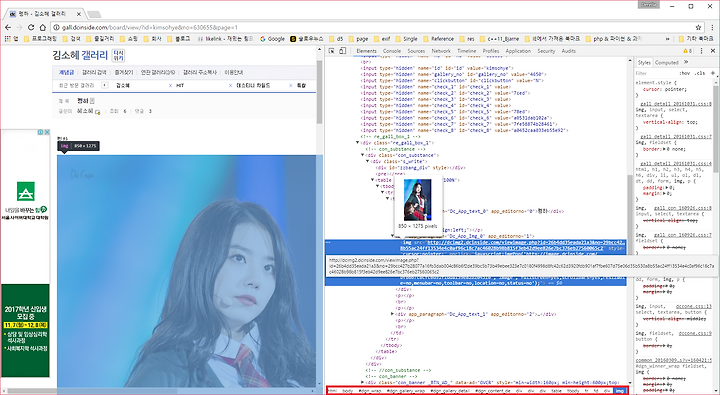Click the img src URL link
The height and width of the screenshot is (395, 720).
512,245
